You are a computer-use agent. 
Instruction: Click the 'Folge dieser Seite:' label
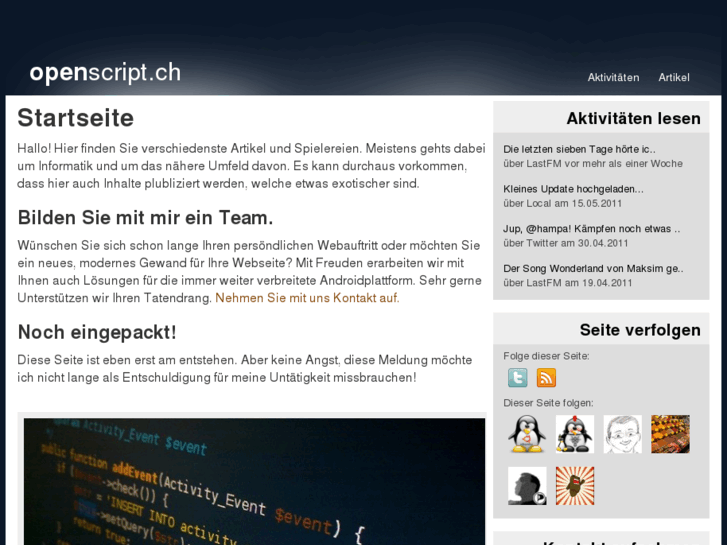(x=546, y=356)
